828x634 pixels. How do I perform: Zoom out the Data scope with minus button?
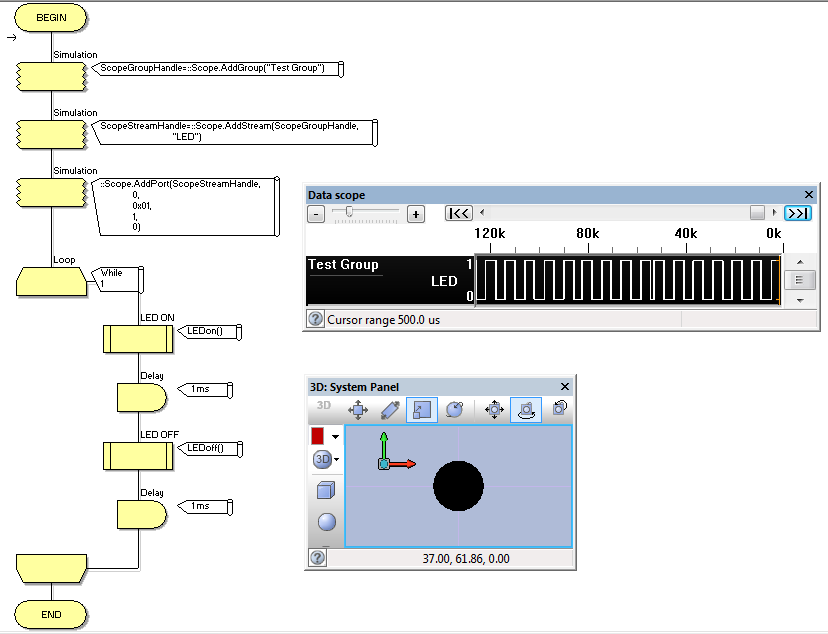[x=316, y=214]
